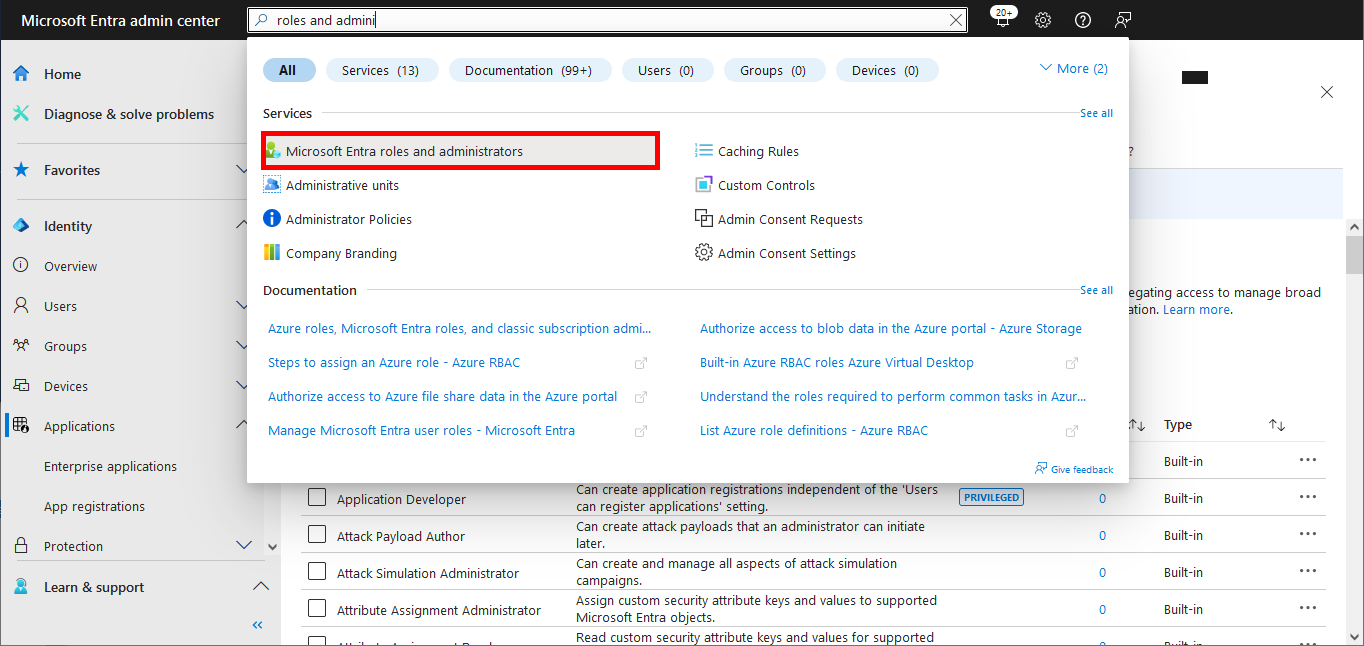Screen dimensions: 1364x646
Task: Open the help question mark menu
Action: [x=1082, y=20]
